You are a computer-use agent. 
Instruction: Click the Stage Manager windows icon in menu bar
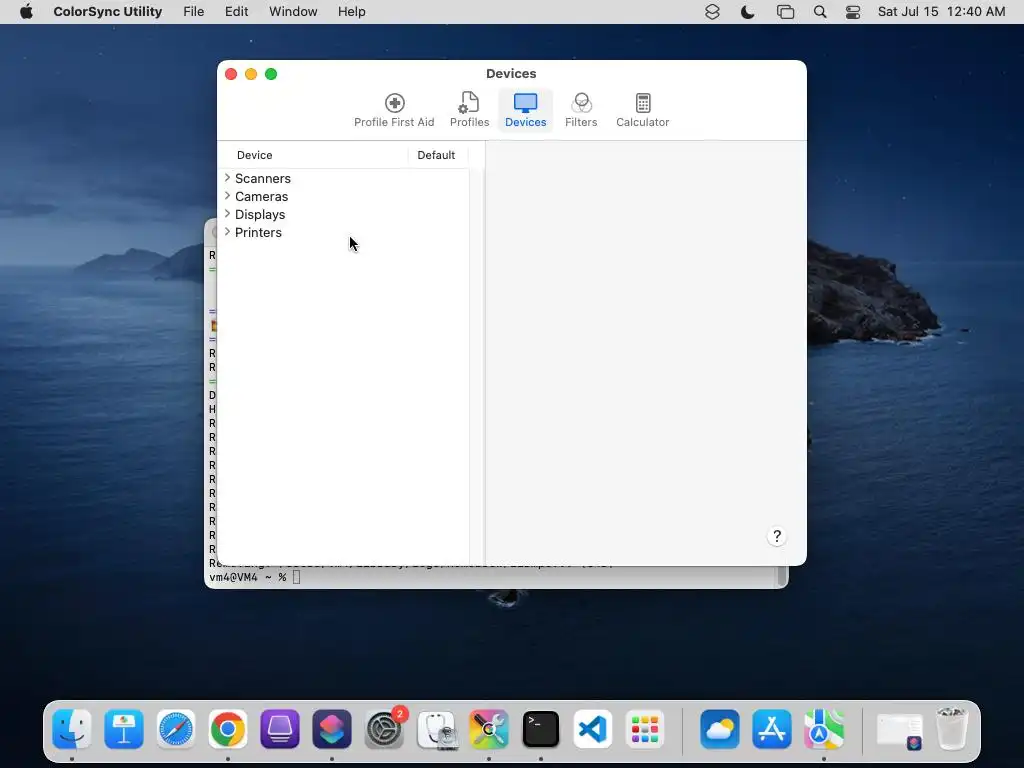785,12
